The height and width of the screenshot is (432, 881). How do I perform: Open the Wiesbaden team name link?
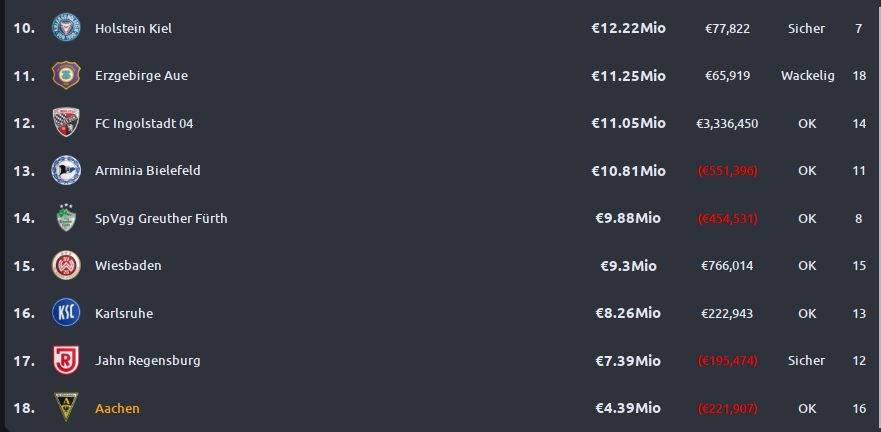pos(128,266)
